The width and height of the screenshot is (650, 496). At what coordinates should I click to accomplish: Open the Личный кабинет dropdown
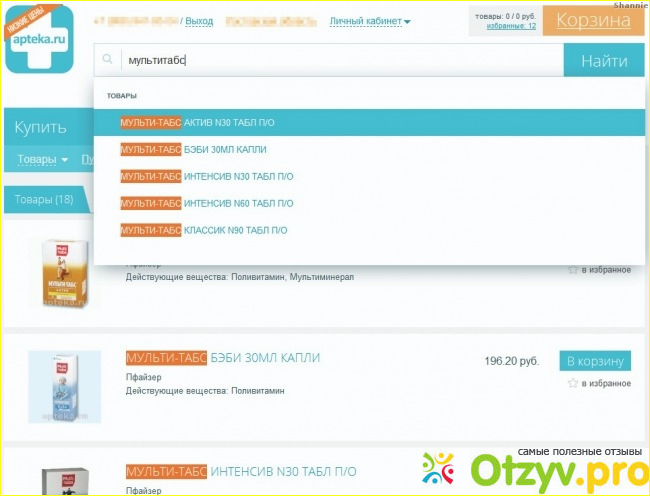point(370,21)
